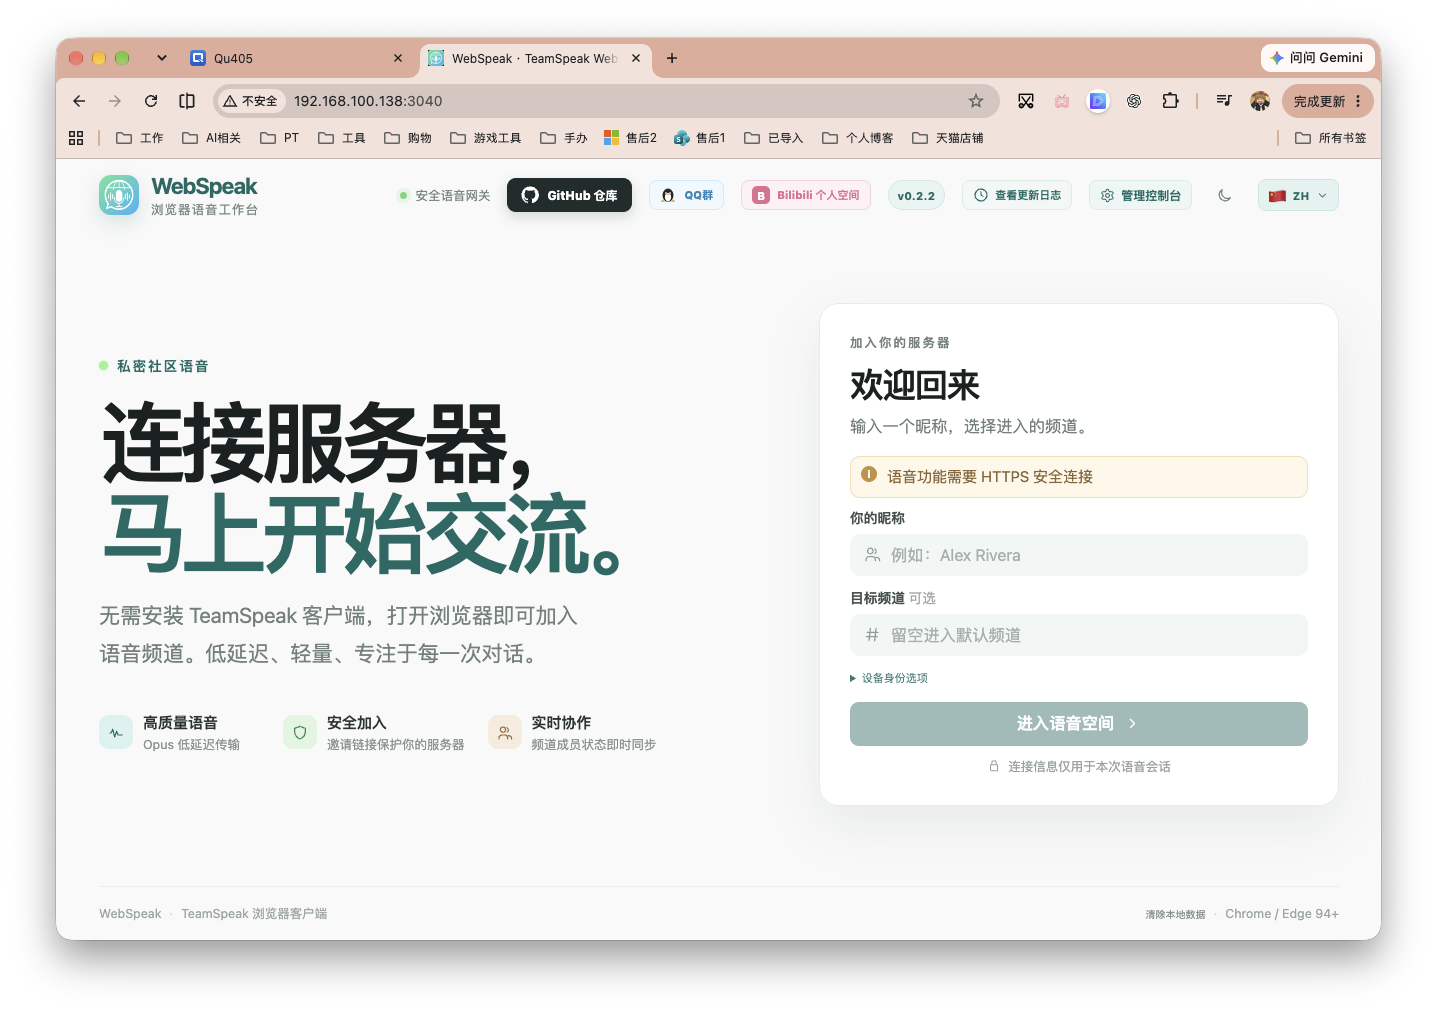The height and width of the screenshot is (1014, 1437).
Task: Open the 工作 bookmark folder
Action: coord(139,138)
